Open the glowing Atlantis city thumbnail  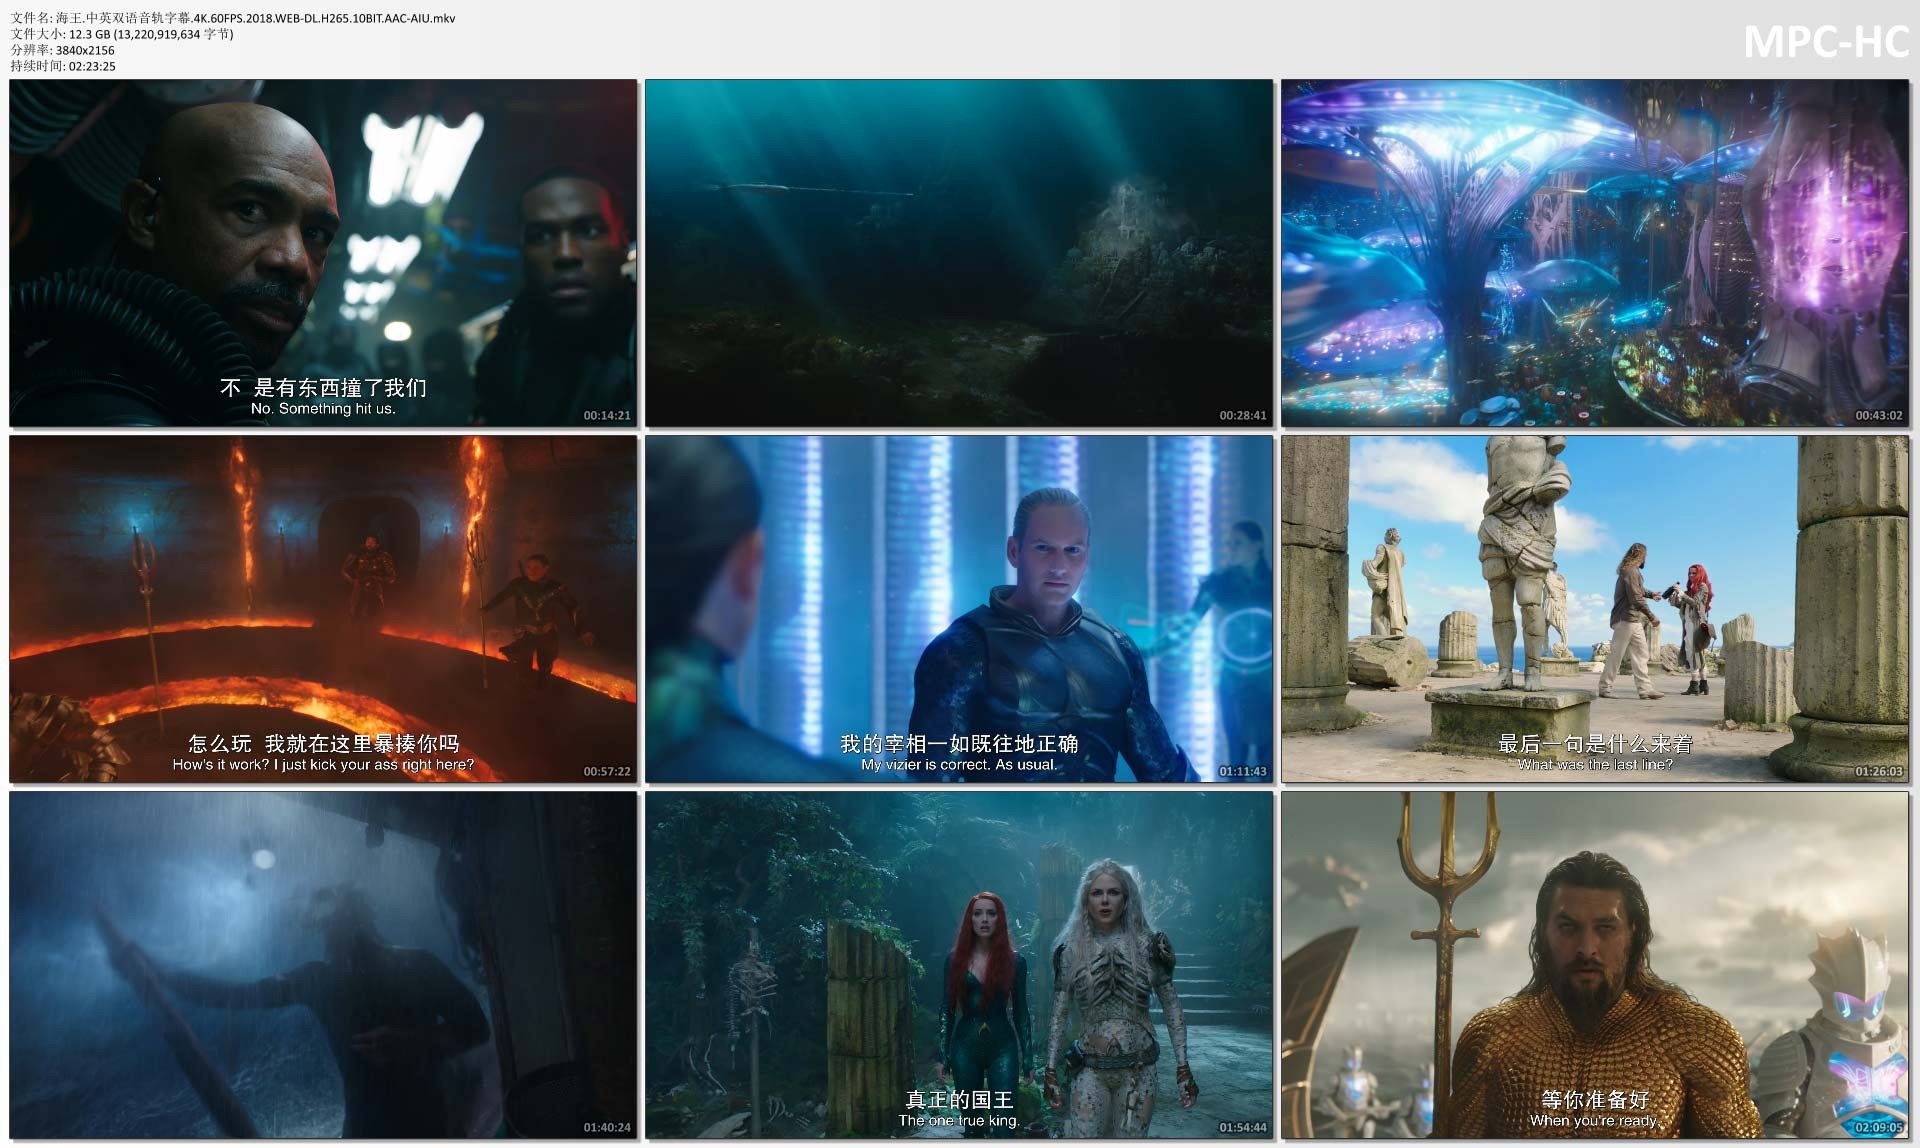(1594, 252)
